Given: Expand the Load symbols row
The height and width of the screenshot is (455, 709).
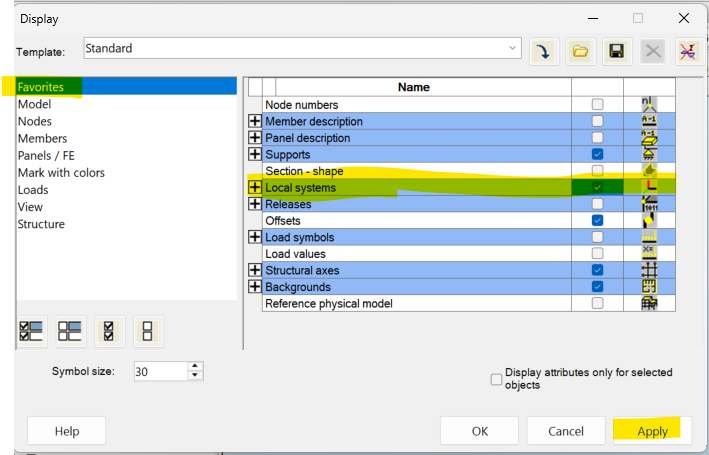Looking at the screenshot, I should (x=255, y=237).
